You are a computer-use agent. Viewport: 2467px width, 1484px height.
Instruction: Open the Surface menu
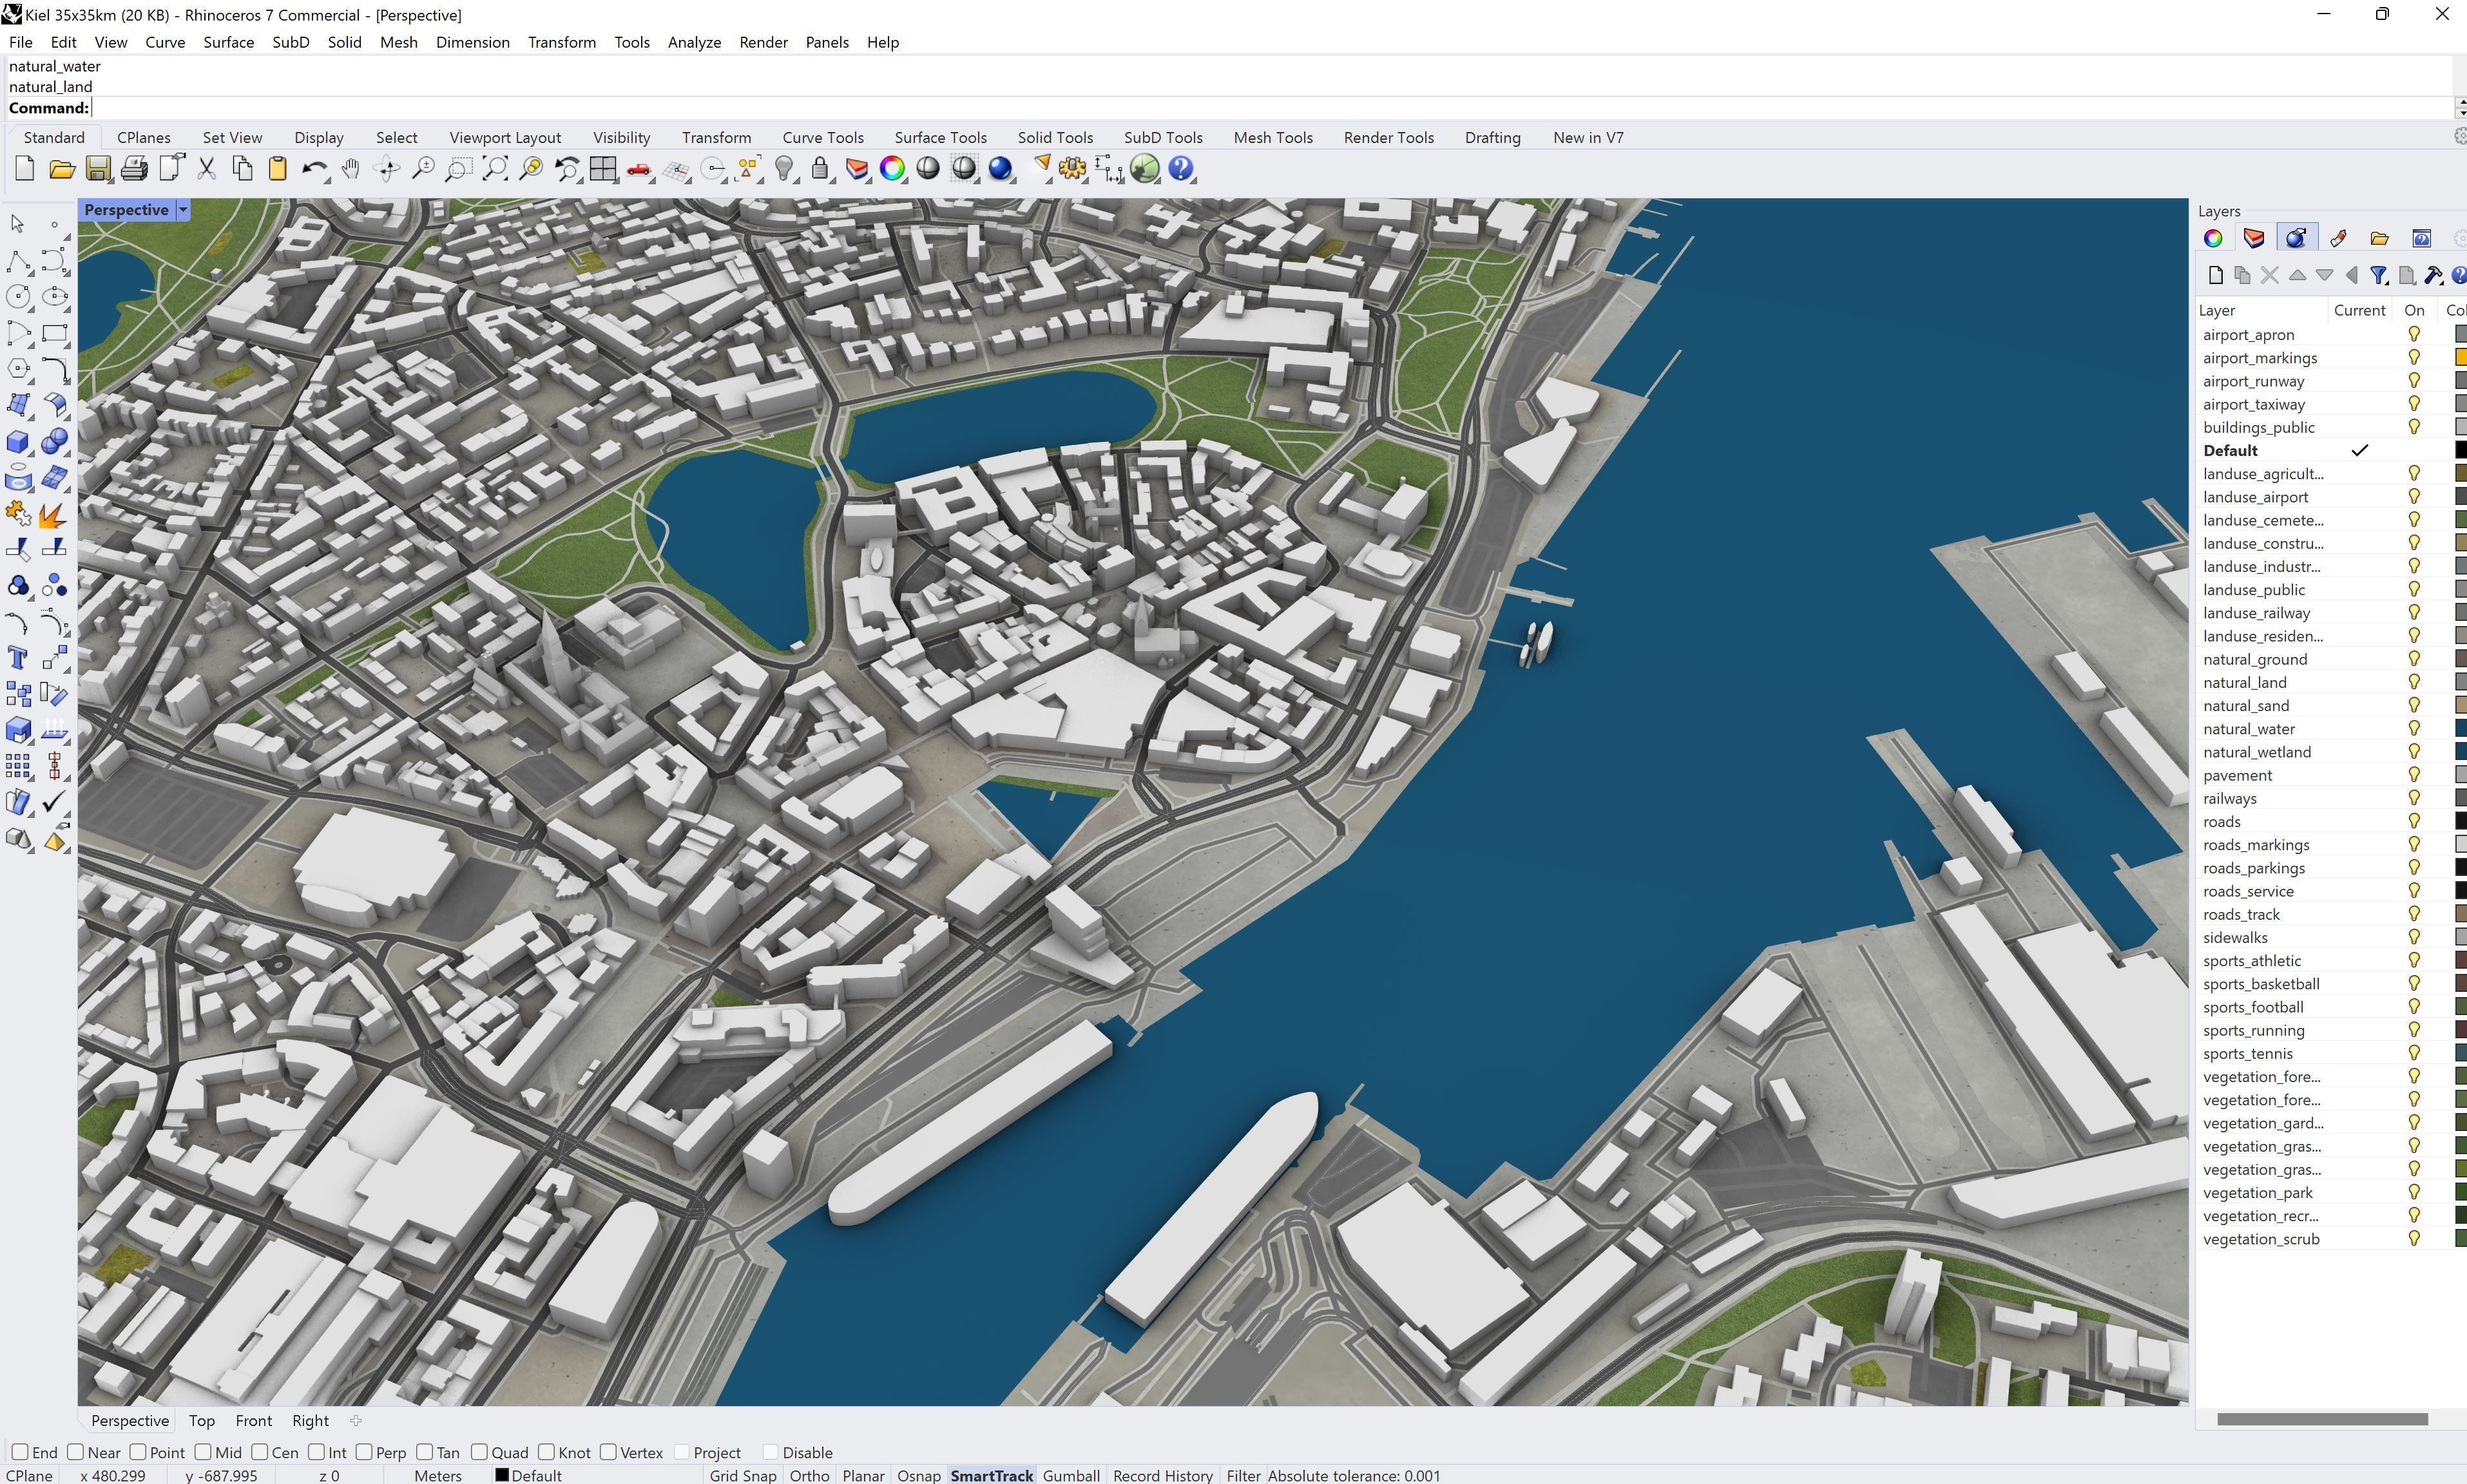[x=228, y=42]
